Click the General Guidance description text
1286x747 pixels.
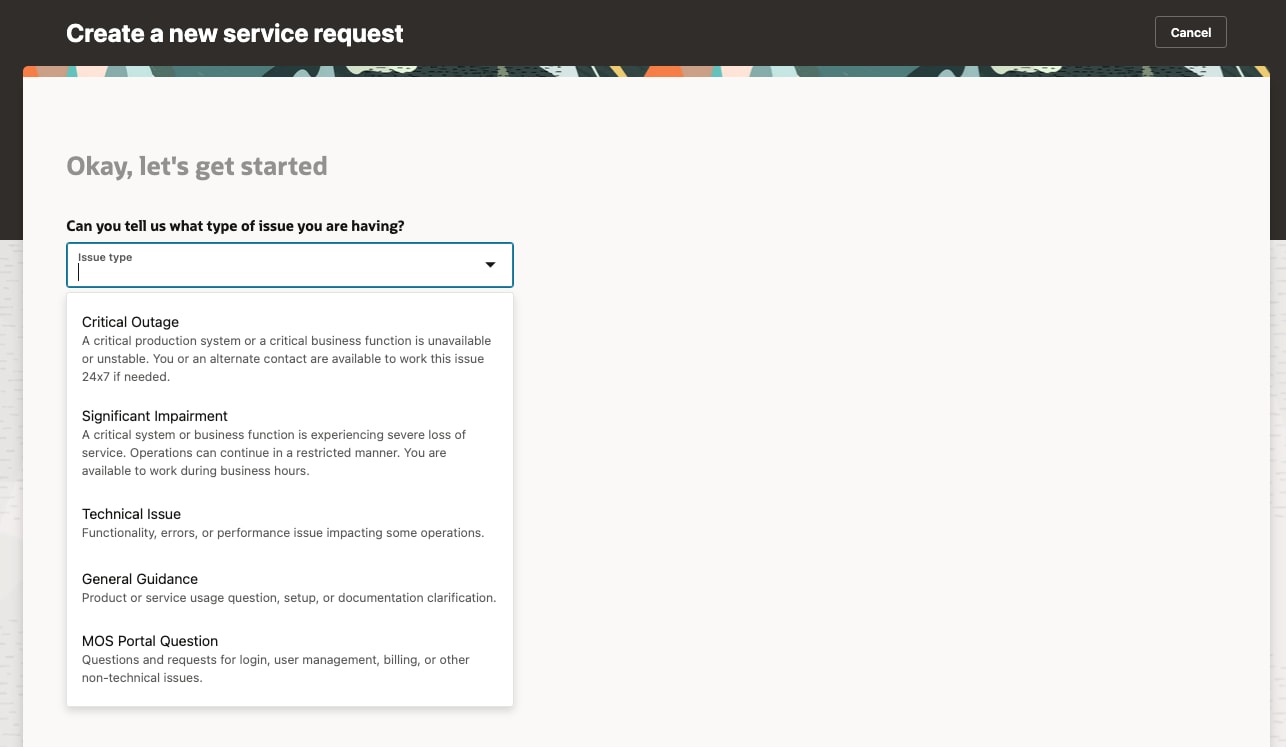click(x=289, y=598)
